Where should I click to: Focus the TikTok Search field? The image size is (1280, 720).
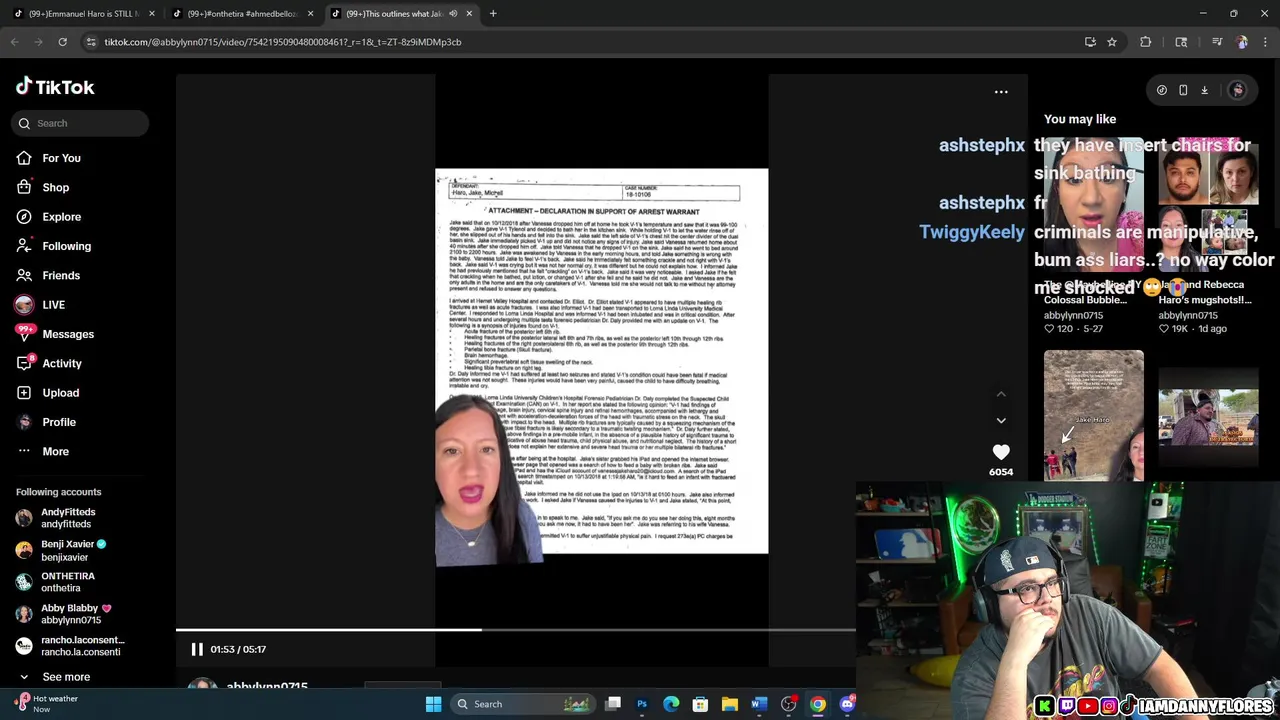point(80,123)
